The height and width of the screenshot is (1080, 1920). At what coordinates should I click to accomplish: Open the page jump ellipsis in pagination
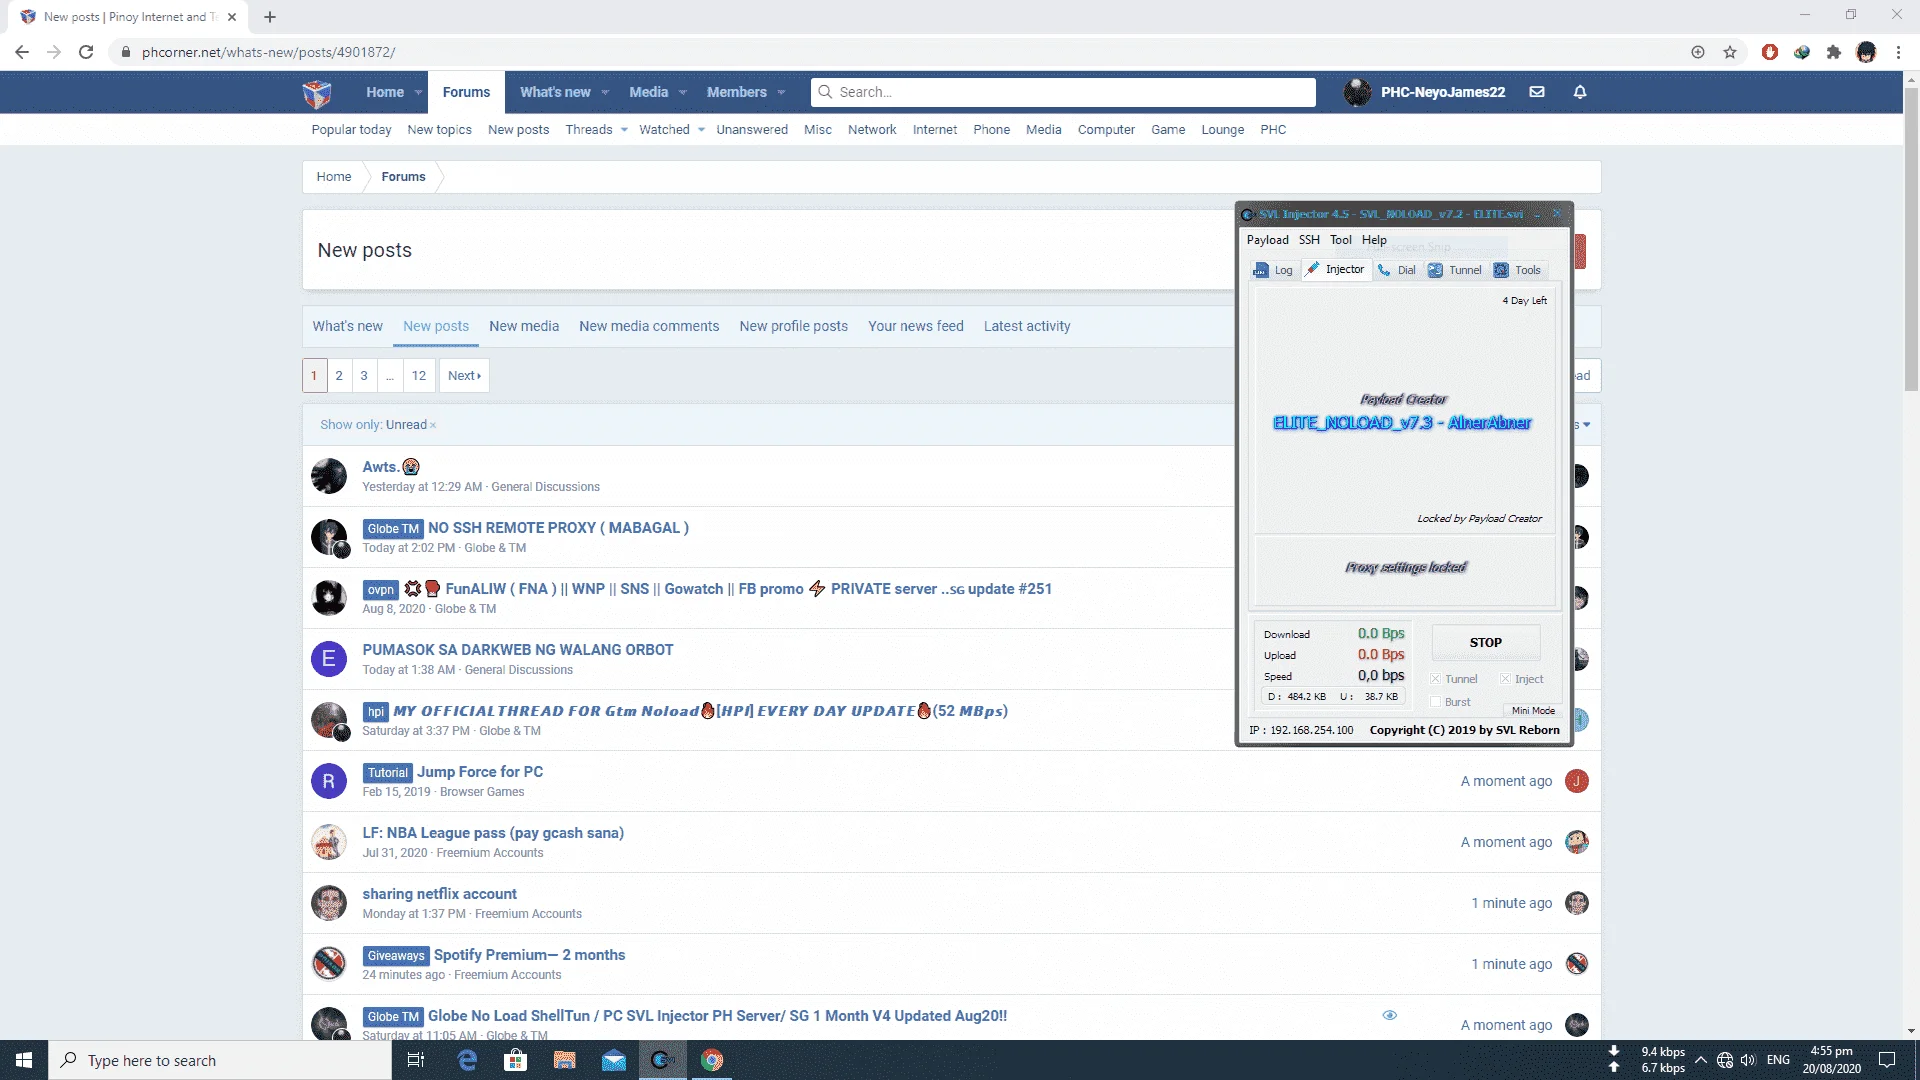[390, 376]
